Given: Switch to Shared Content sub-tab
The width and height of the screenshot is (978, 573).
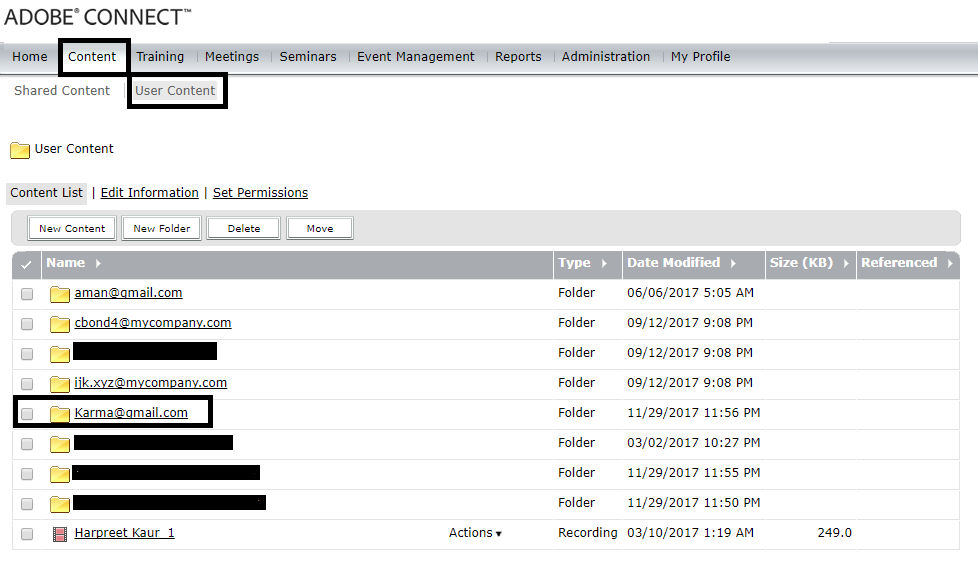Looking at the screenshot, I should tap(62, 91).
